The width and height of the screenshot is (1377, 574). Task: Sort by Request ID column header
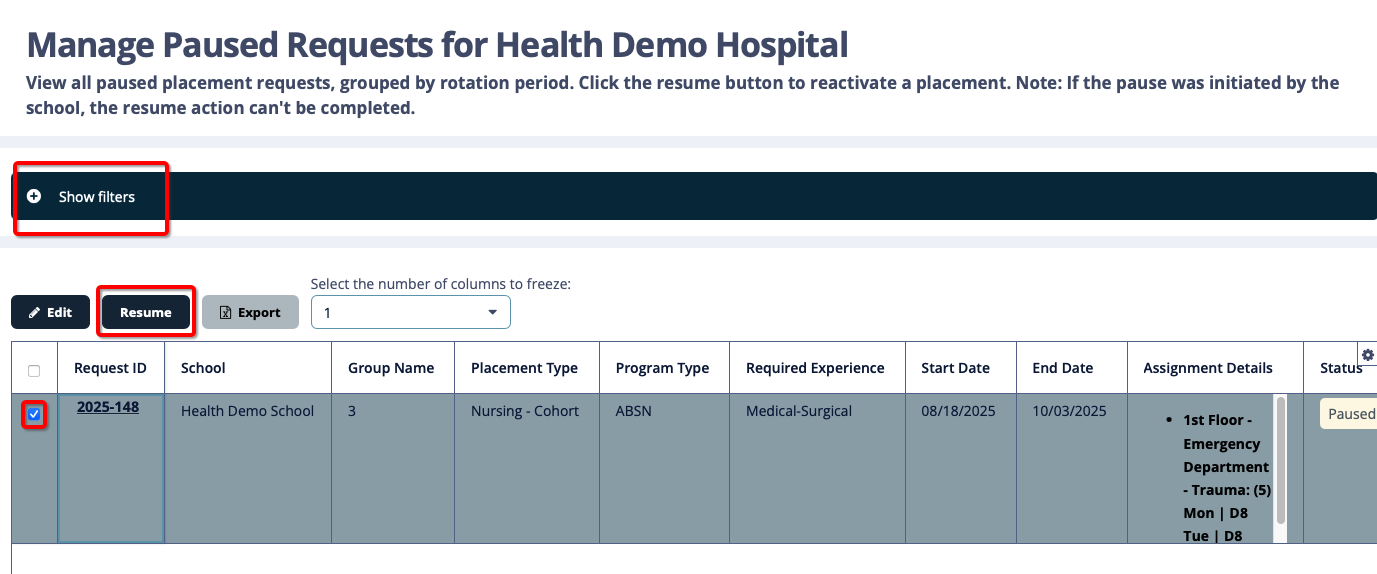click(x=110, y=368)
